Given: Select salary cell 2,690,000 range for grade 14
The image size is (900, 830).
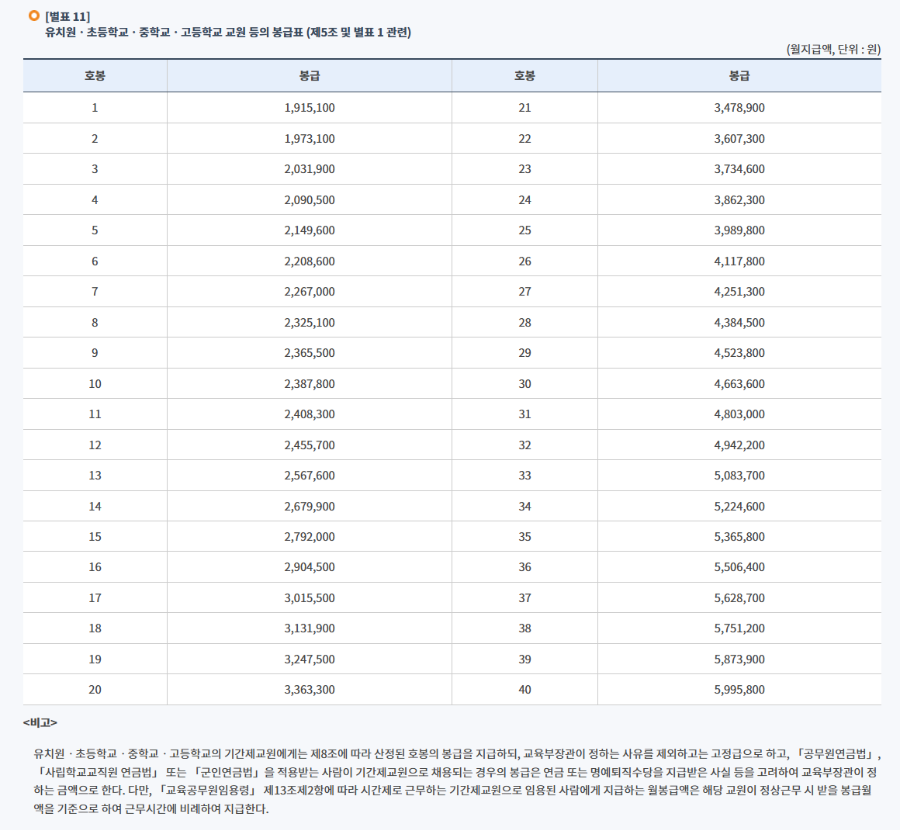Looking at the screenshot, I should 308,505.
